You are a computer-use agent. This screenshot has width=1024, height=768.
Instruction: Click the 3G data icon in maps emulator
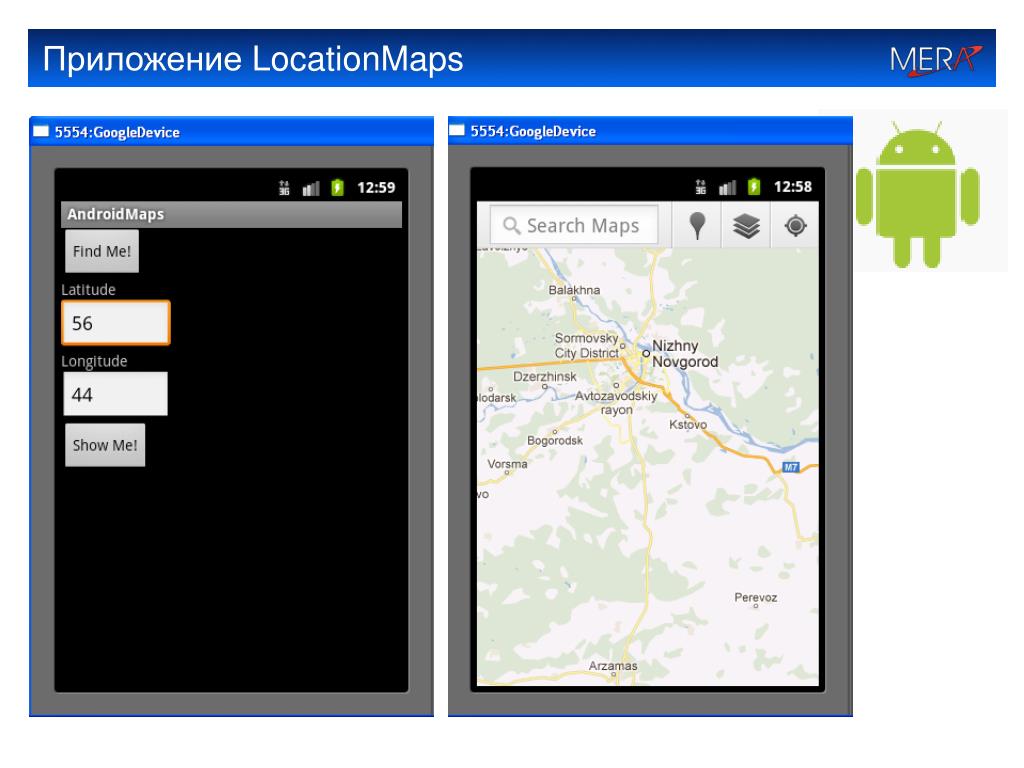tap(701, 187)
